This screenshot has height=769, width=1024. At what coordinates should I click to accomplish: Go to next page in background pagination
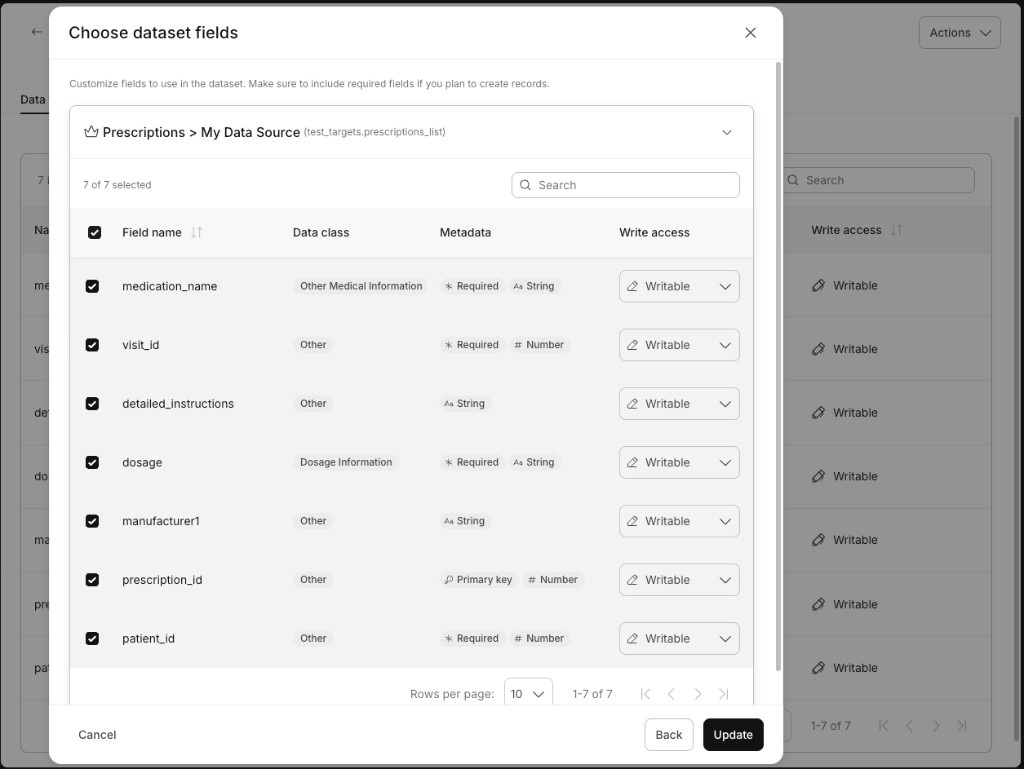click(936, 725)
